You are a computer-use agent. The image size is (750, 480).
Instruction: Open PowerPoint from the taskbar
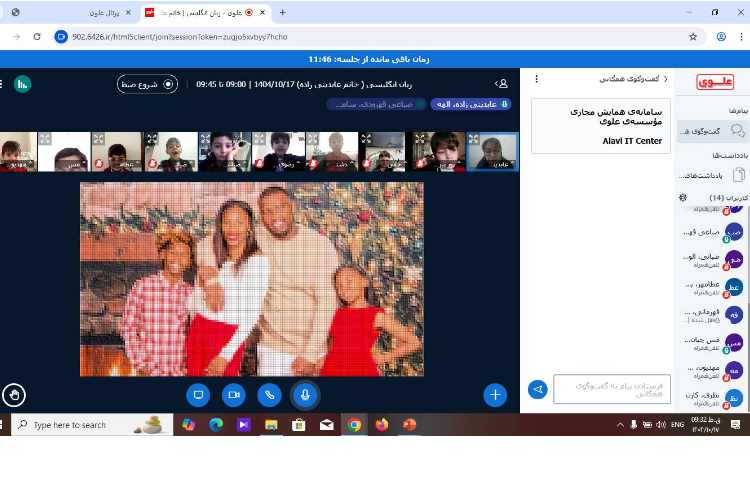[x=409, y=425]
